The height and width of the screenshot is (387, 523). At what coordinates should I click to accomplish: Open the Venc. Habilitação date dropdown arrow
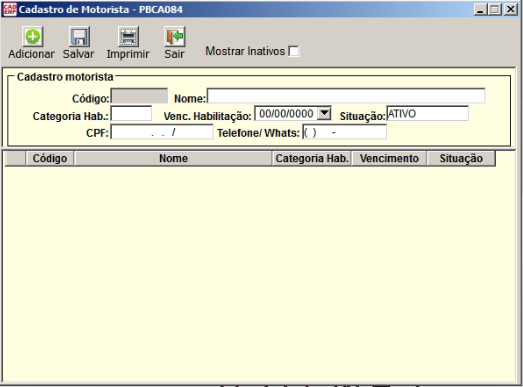[x=324, y=114]
